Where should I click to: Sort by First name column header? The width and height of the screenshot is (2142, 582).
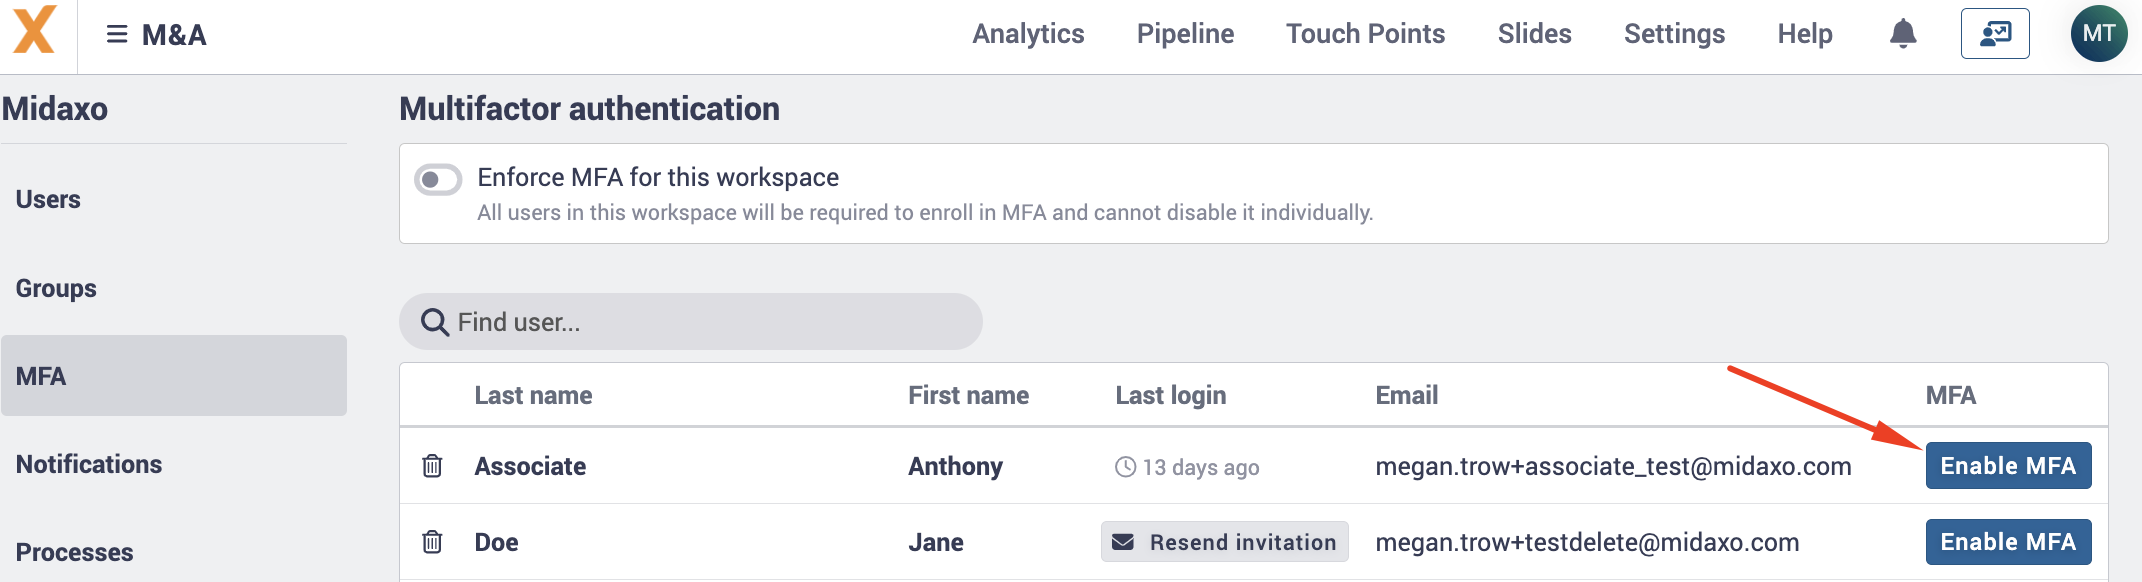968,396
